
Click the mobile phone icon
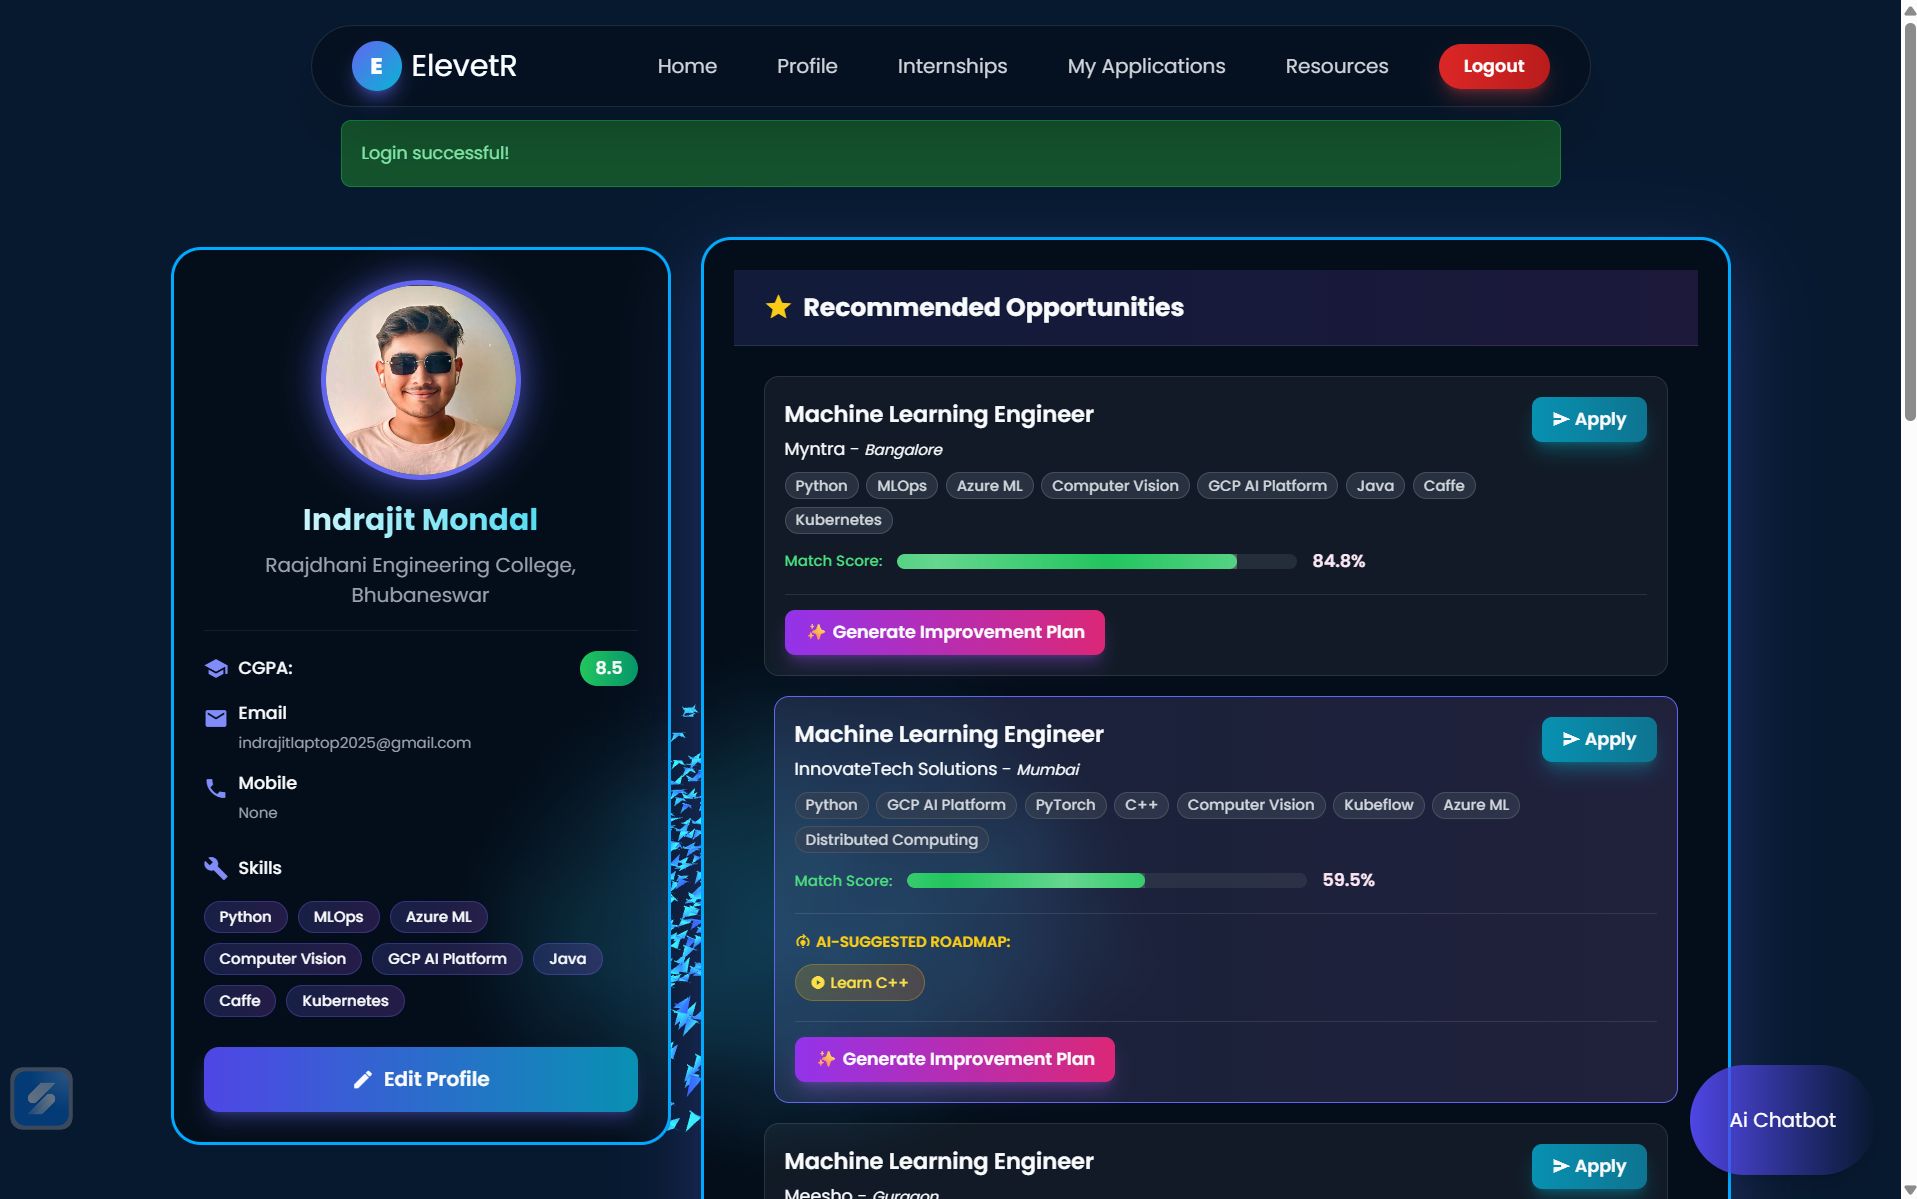point(216,788)
